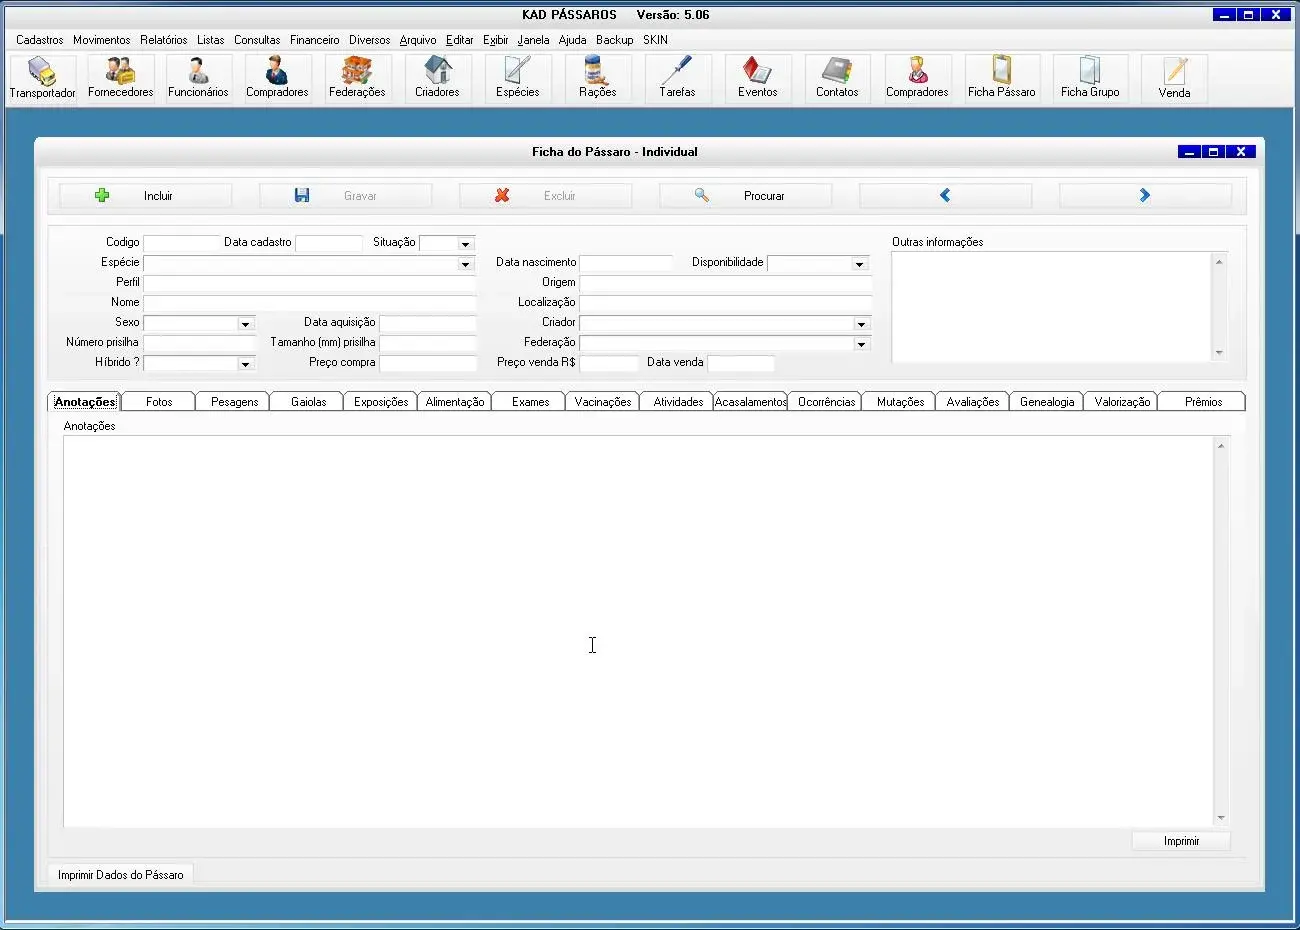The width and height of the screenshot is (1300, 930).
Task: Open Fornecedores from the toolbar
Action: point(120,78)
